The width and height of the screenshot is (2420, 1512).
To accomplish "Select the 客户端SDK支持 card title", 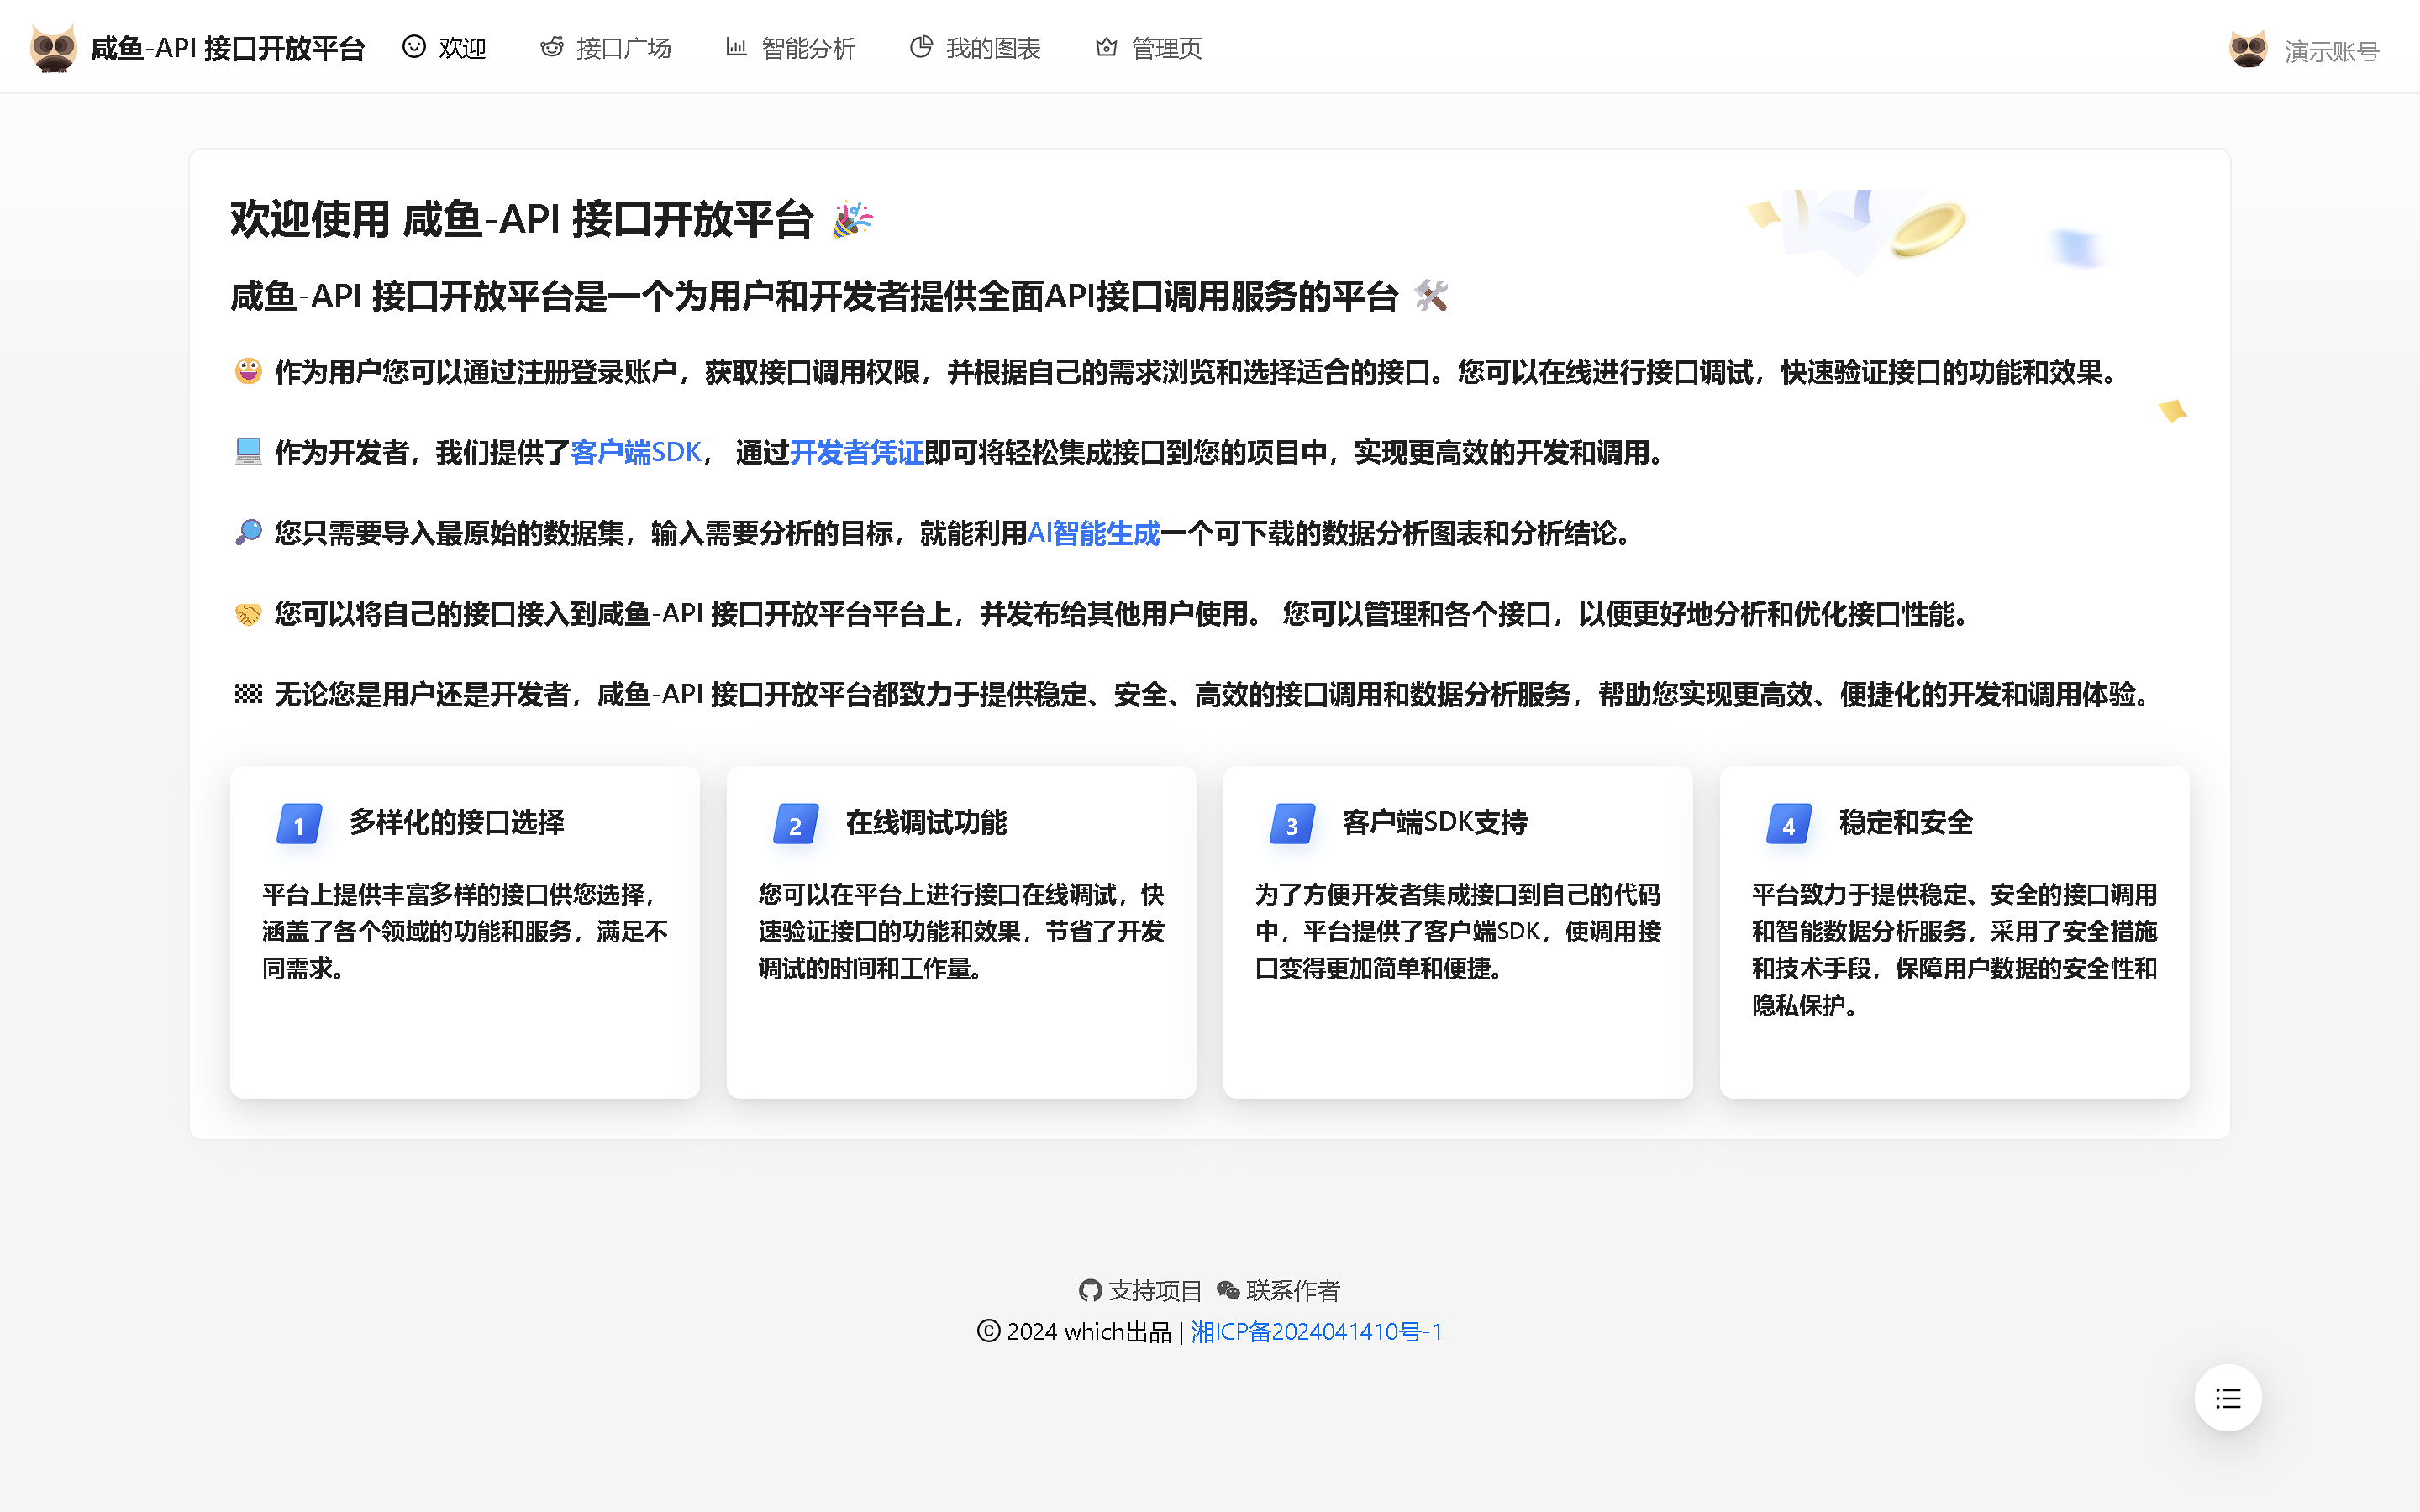I will pos(1435,822).
